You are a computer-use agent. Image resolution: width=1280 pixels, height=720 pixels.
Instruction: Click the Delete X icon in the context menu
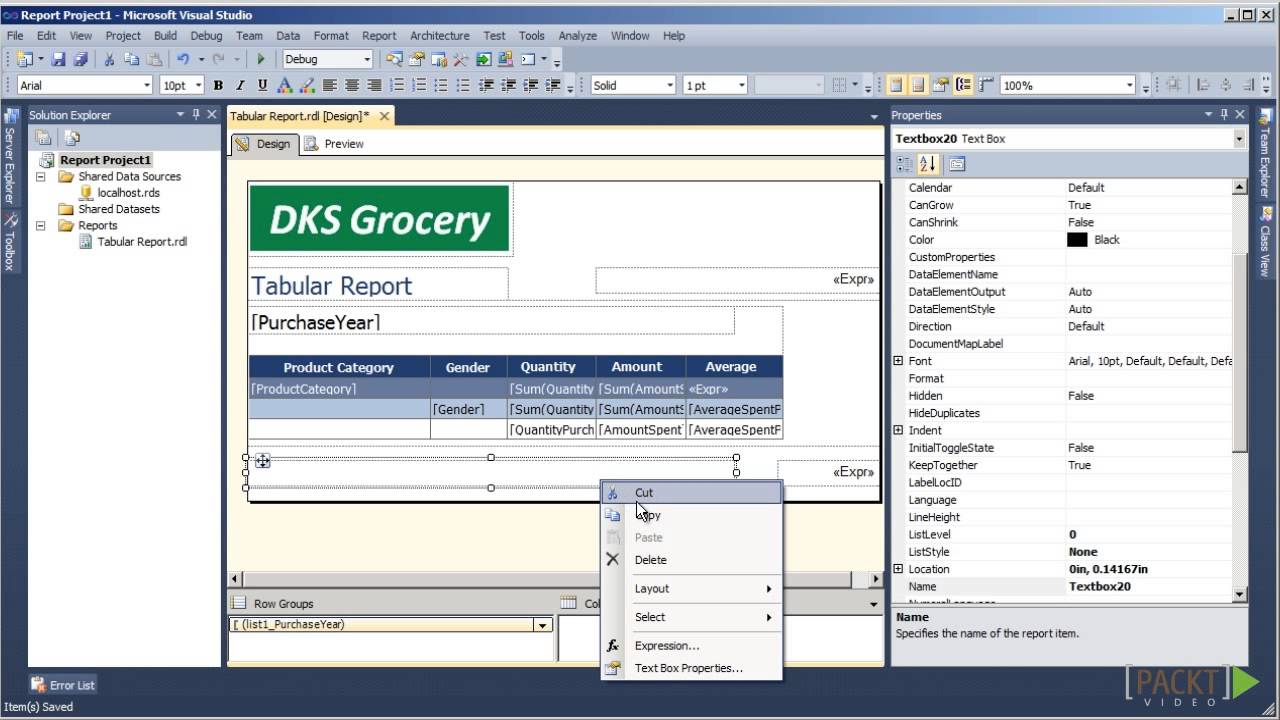point(613,560)
